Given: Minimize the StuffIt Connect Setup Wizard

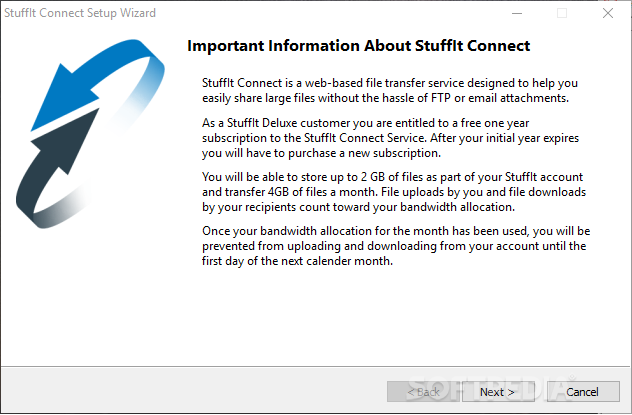Looking at the screenshot, I should click(517, 13).
